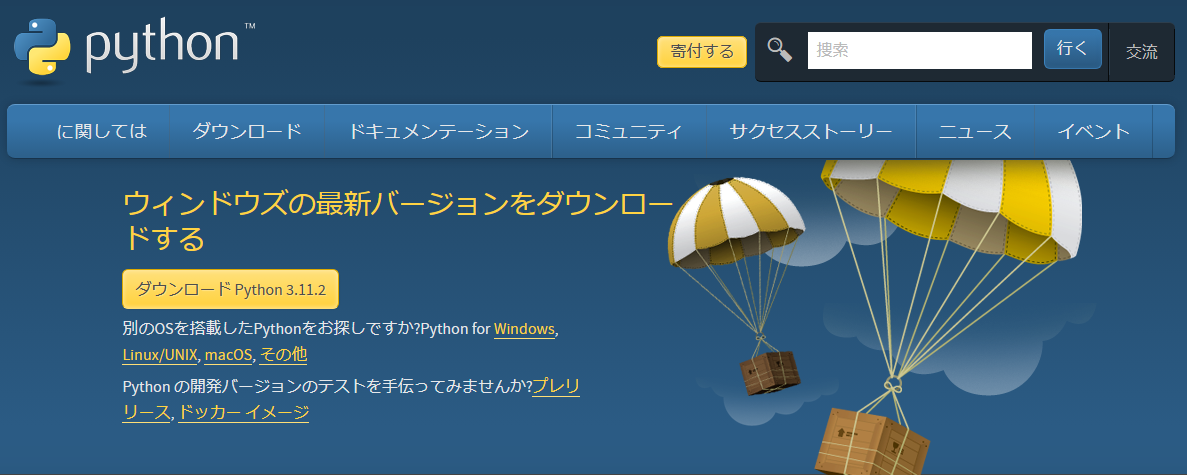Open the イベント menu

click(1093, 132)
